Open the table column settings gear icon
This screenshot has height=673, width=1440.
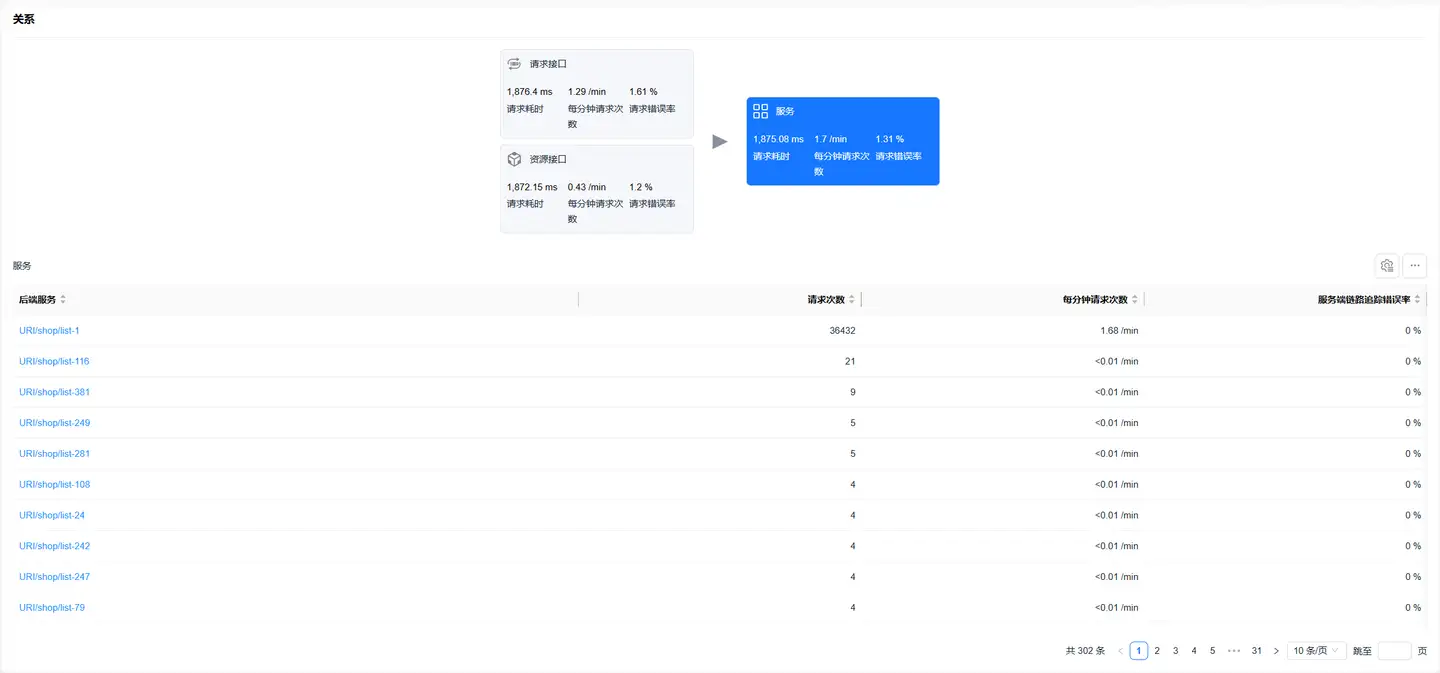(1387, 265)
